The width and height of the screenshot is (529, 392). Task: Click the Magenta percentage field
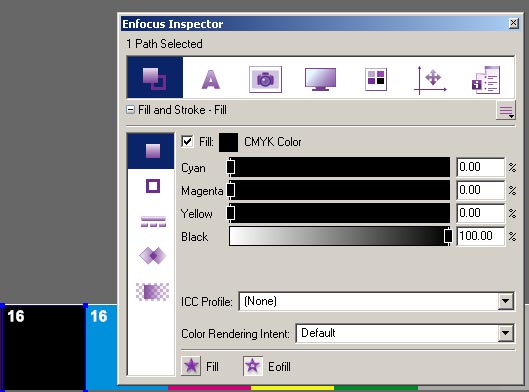tap(480, 190)
